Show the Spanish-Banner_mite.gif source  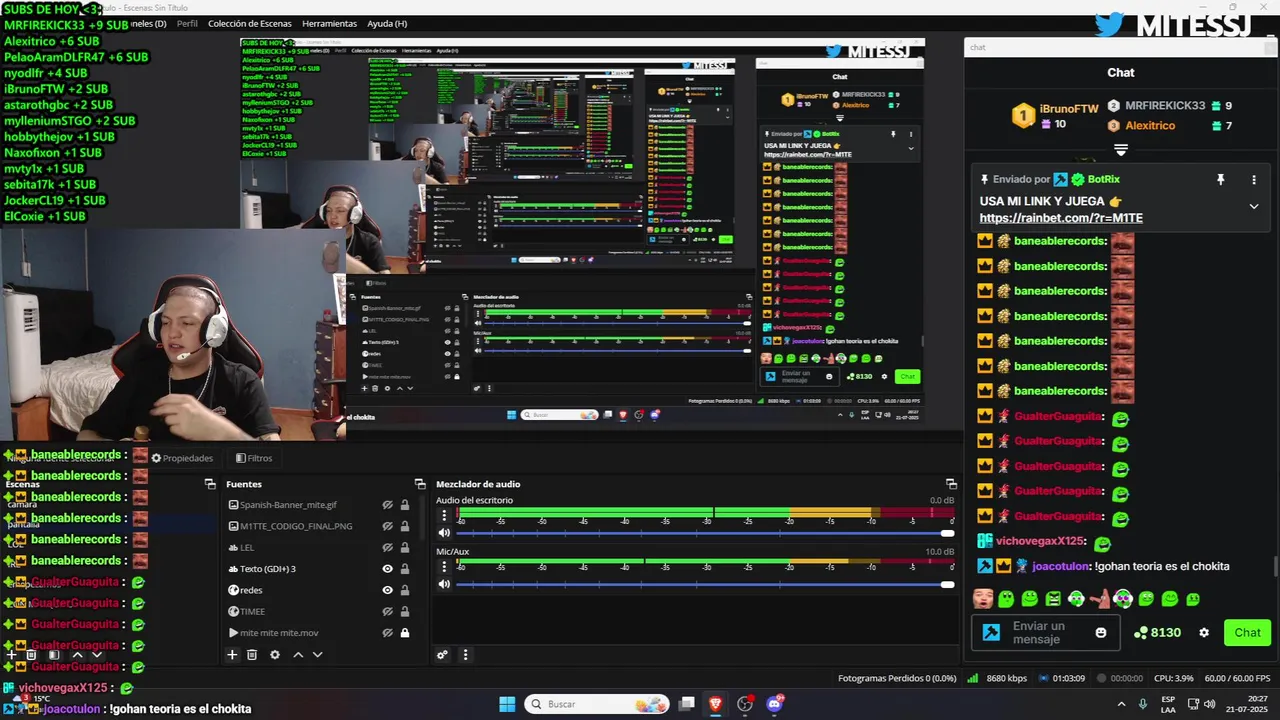click(x=387, y=505)
